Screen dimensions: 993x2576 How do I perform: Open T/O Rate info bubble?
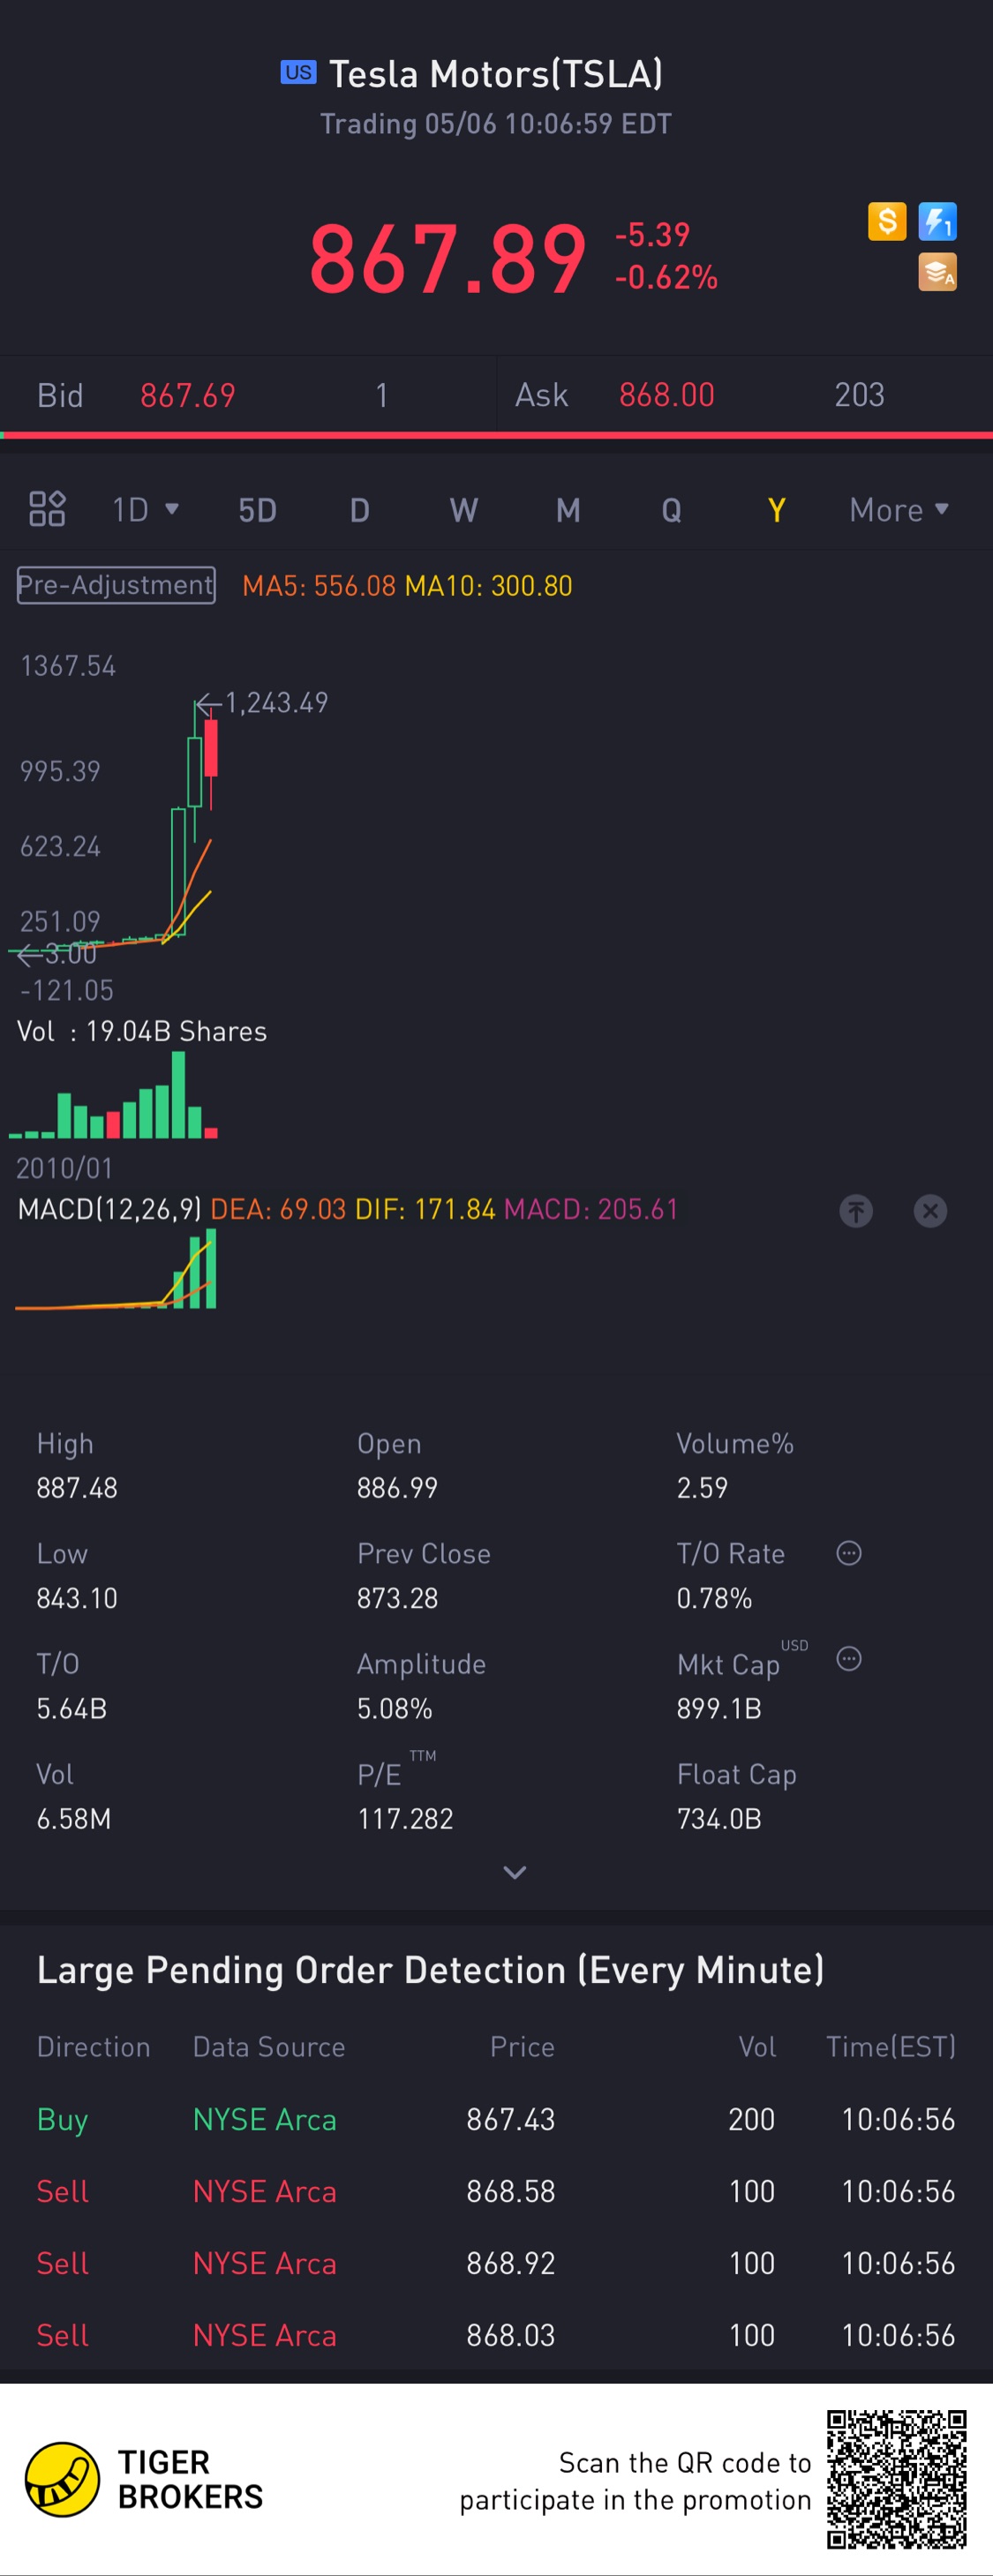(x=848, y=1553)
